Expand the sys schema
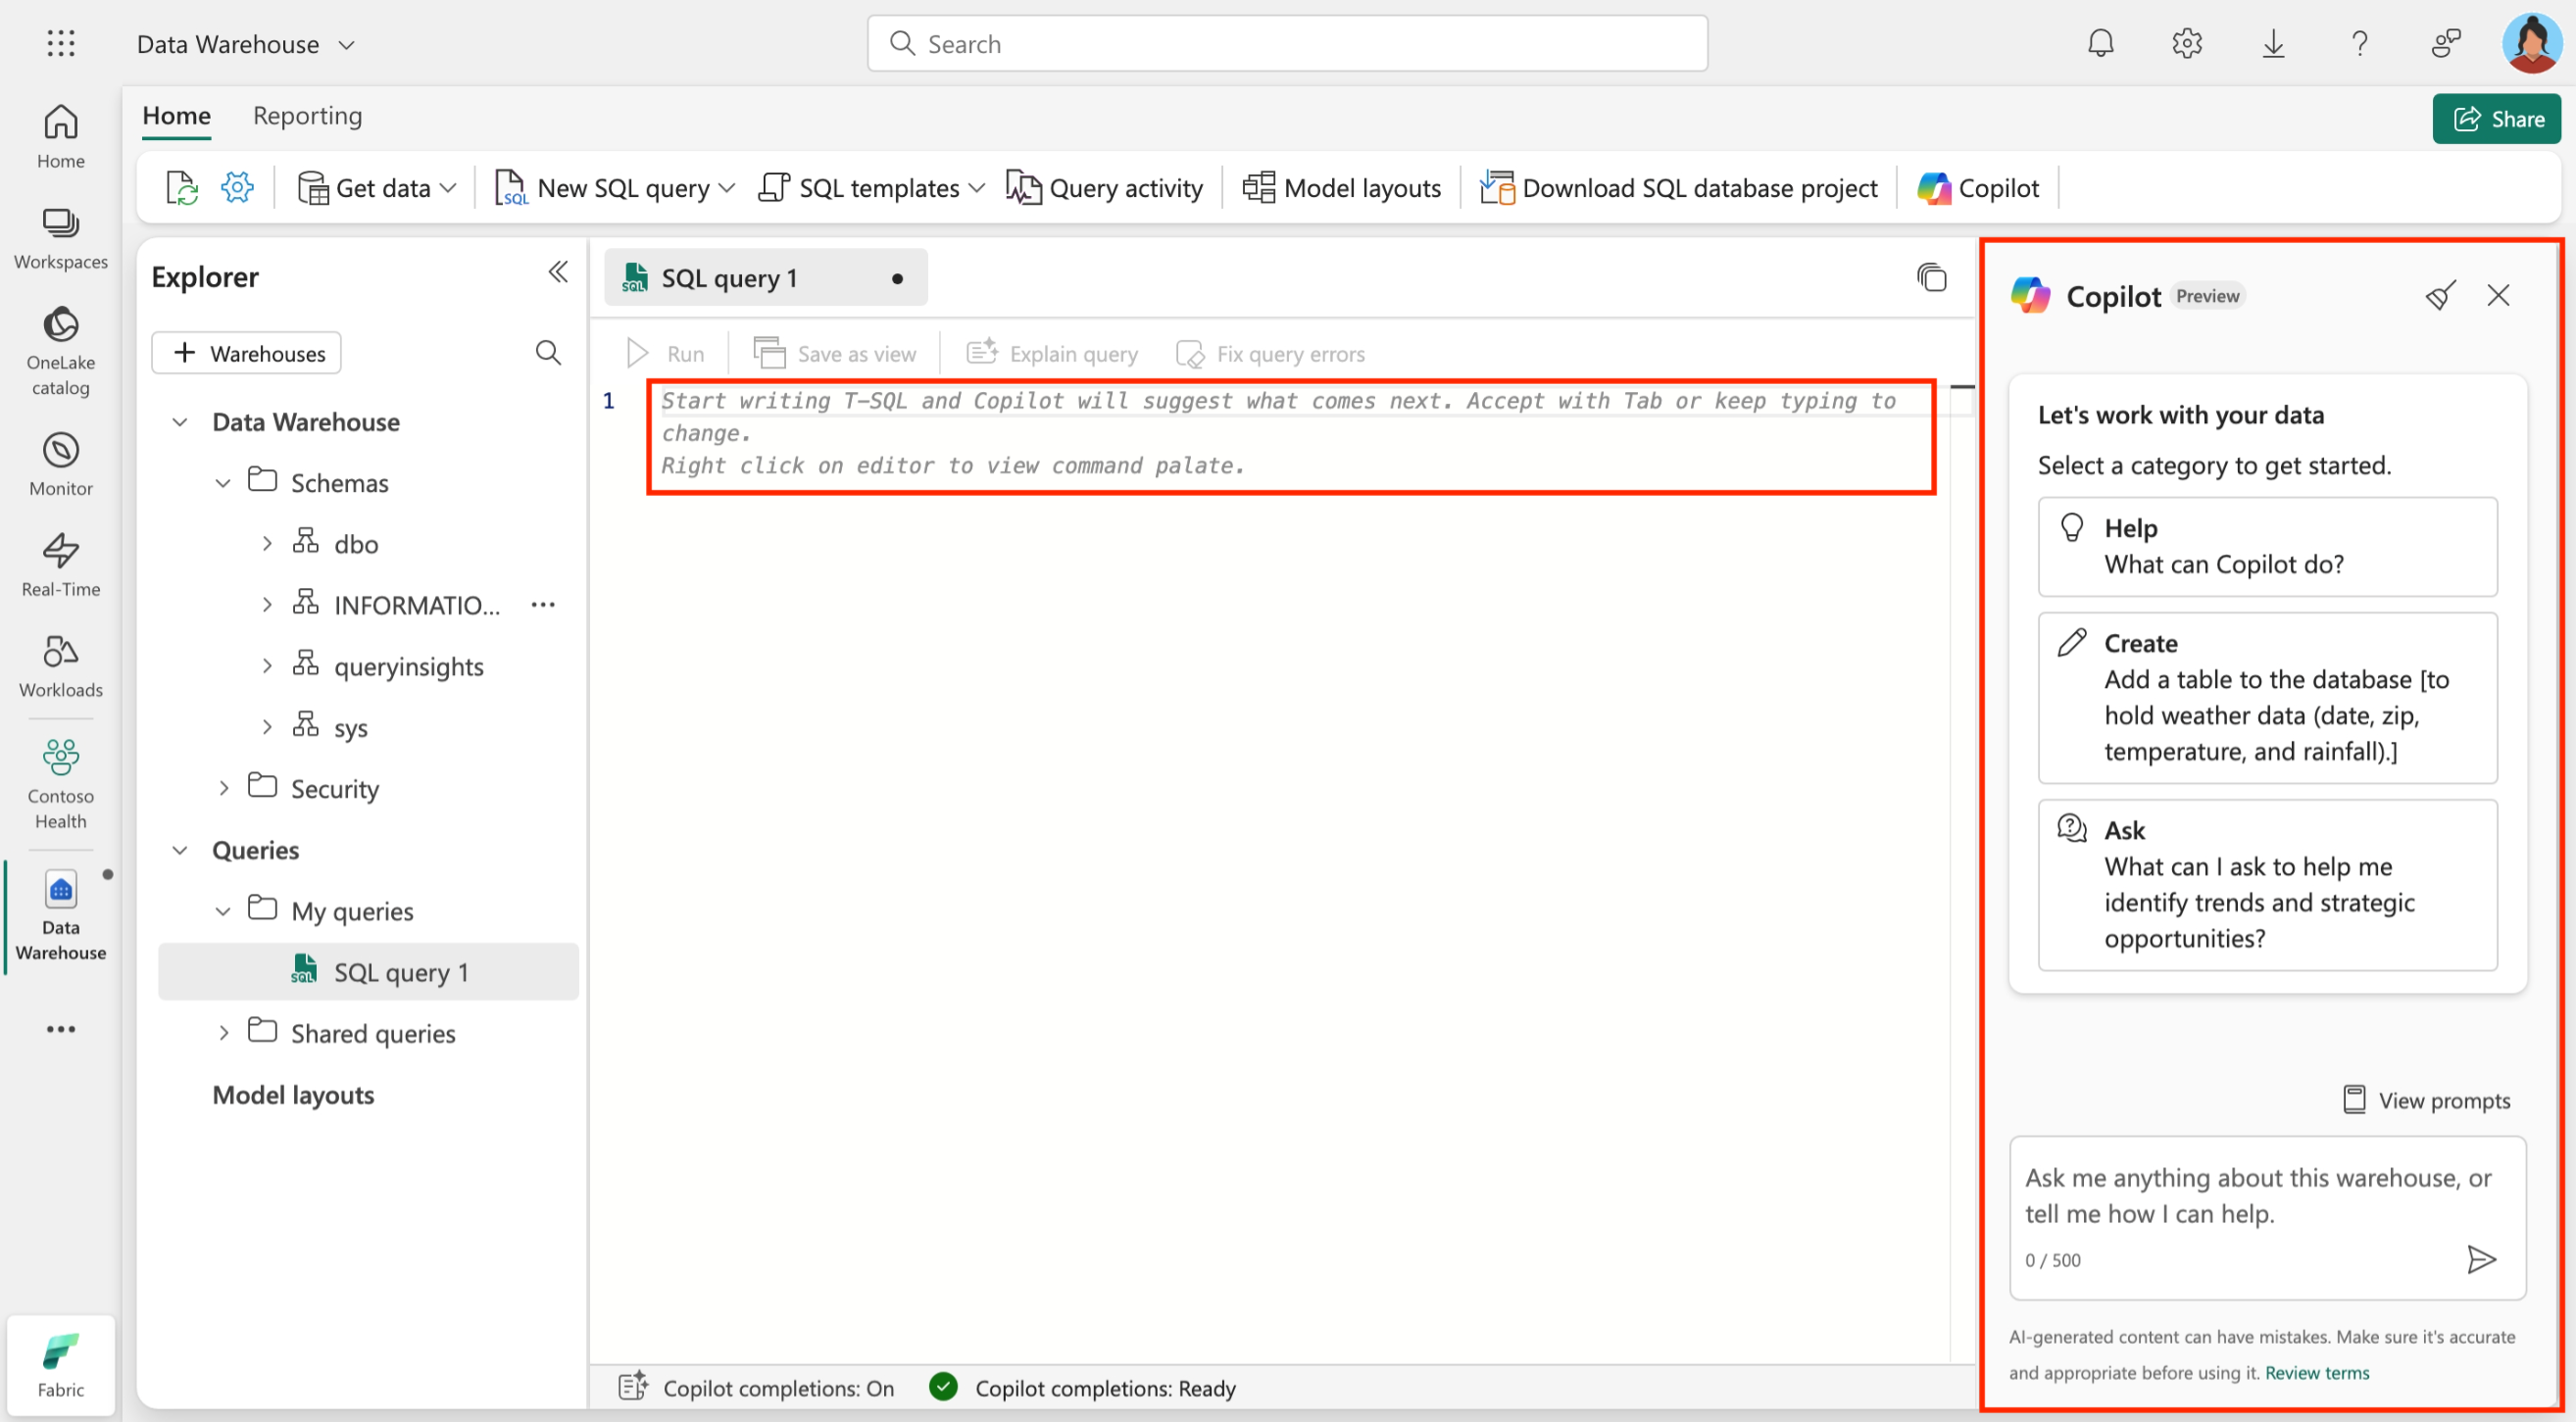 [x=266, y=726]
